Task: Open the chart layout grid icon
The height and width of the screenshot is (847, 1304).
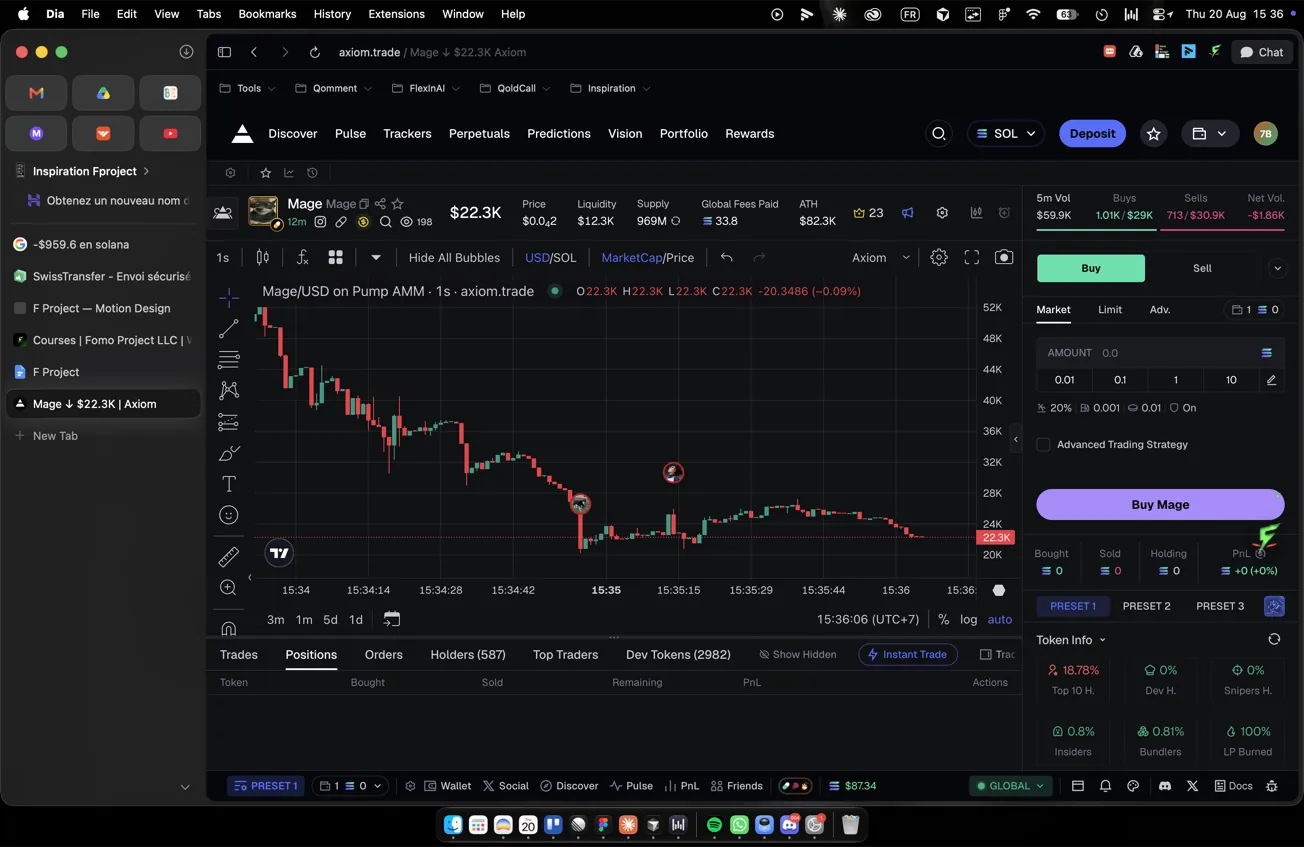Action: 336,257
